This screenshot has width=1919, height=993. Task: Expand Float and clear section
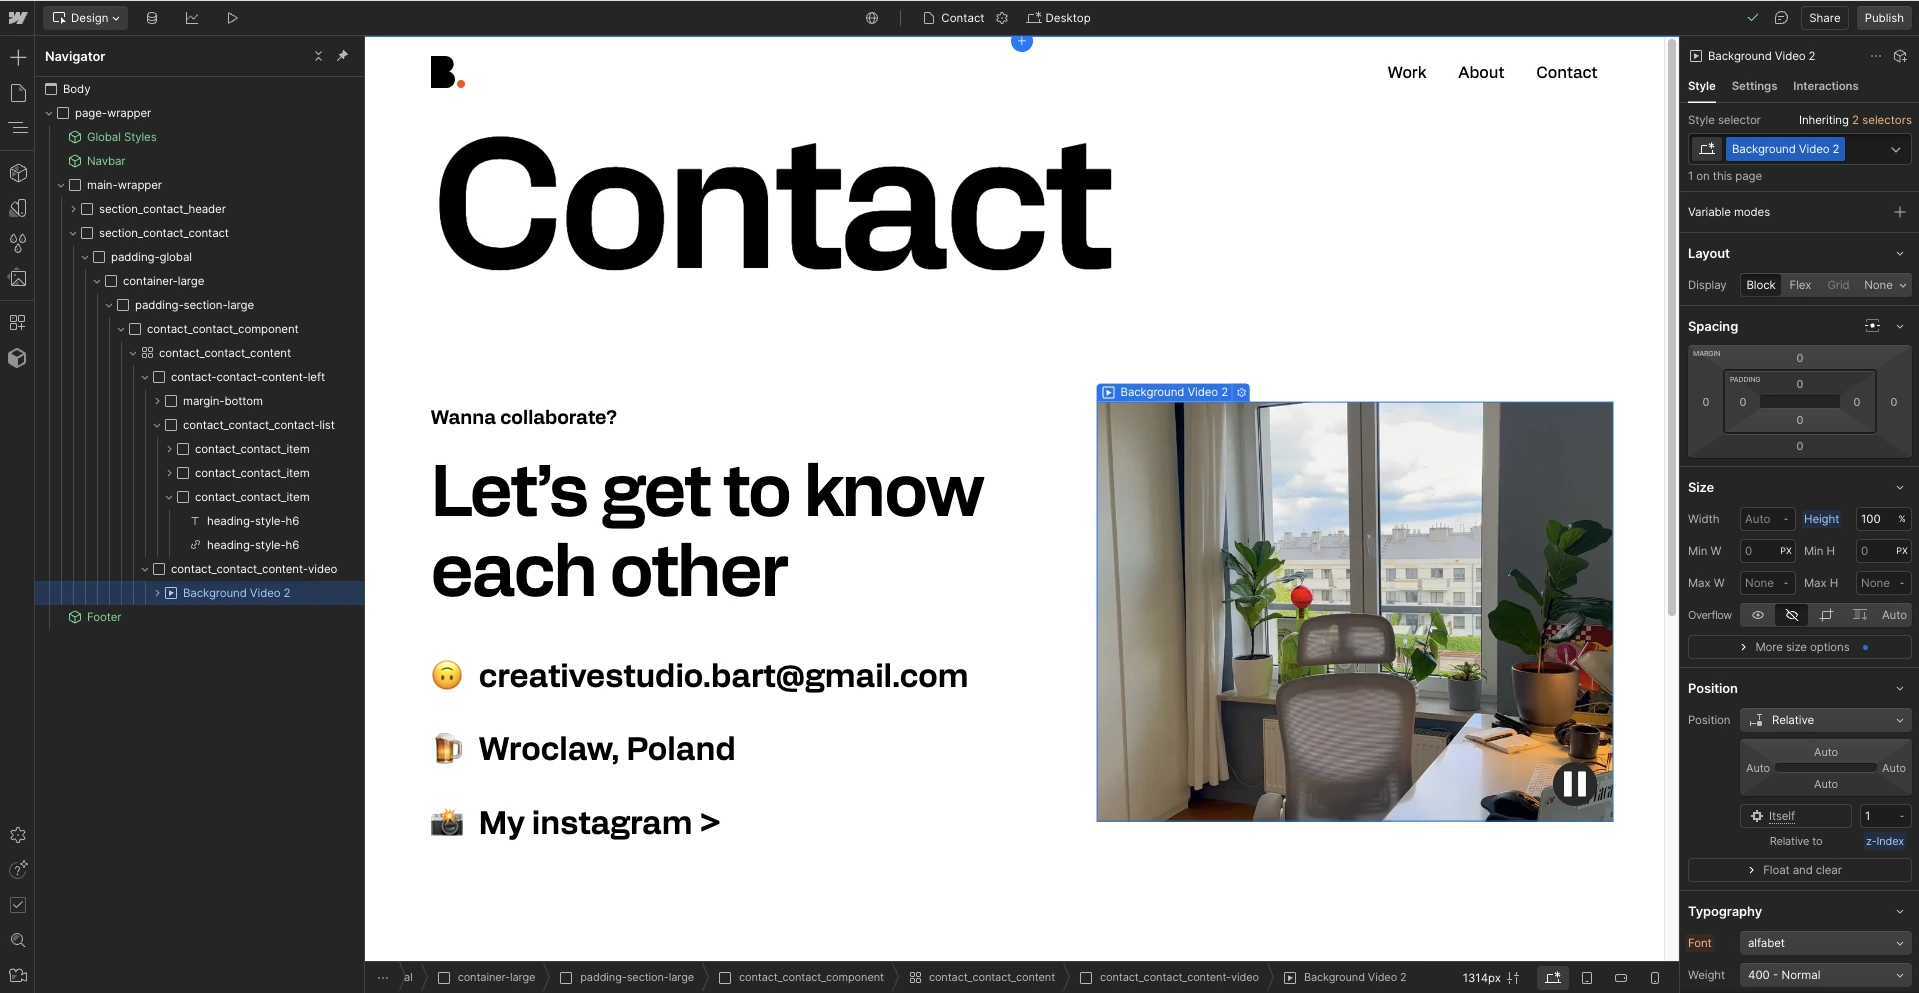[x=1799, y=870]
